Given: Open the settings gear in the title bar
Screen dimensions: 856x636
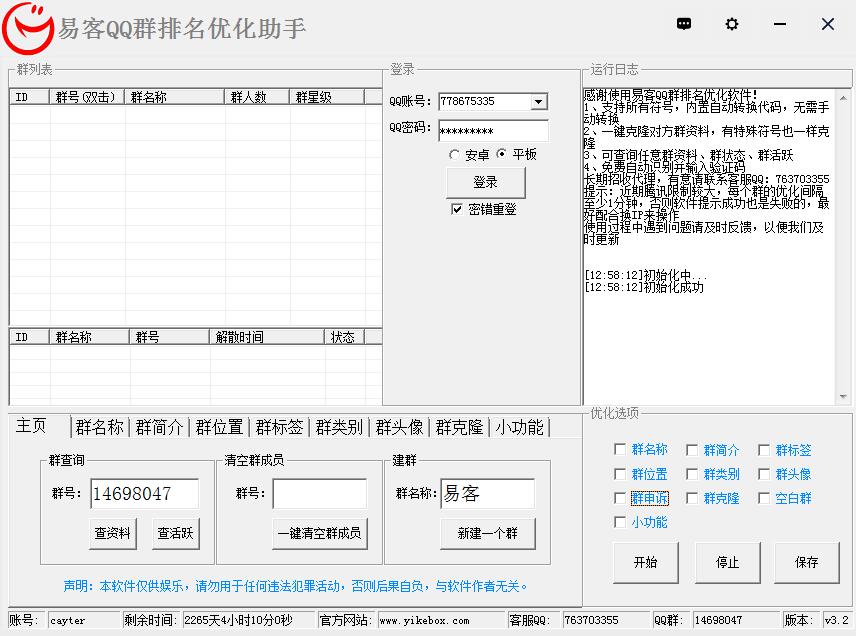Looking at the screenshot, I should click(732, 24).
